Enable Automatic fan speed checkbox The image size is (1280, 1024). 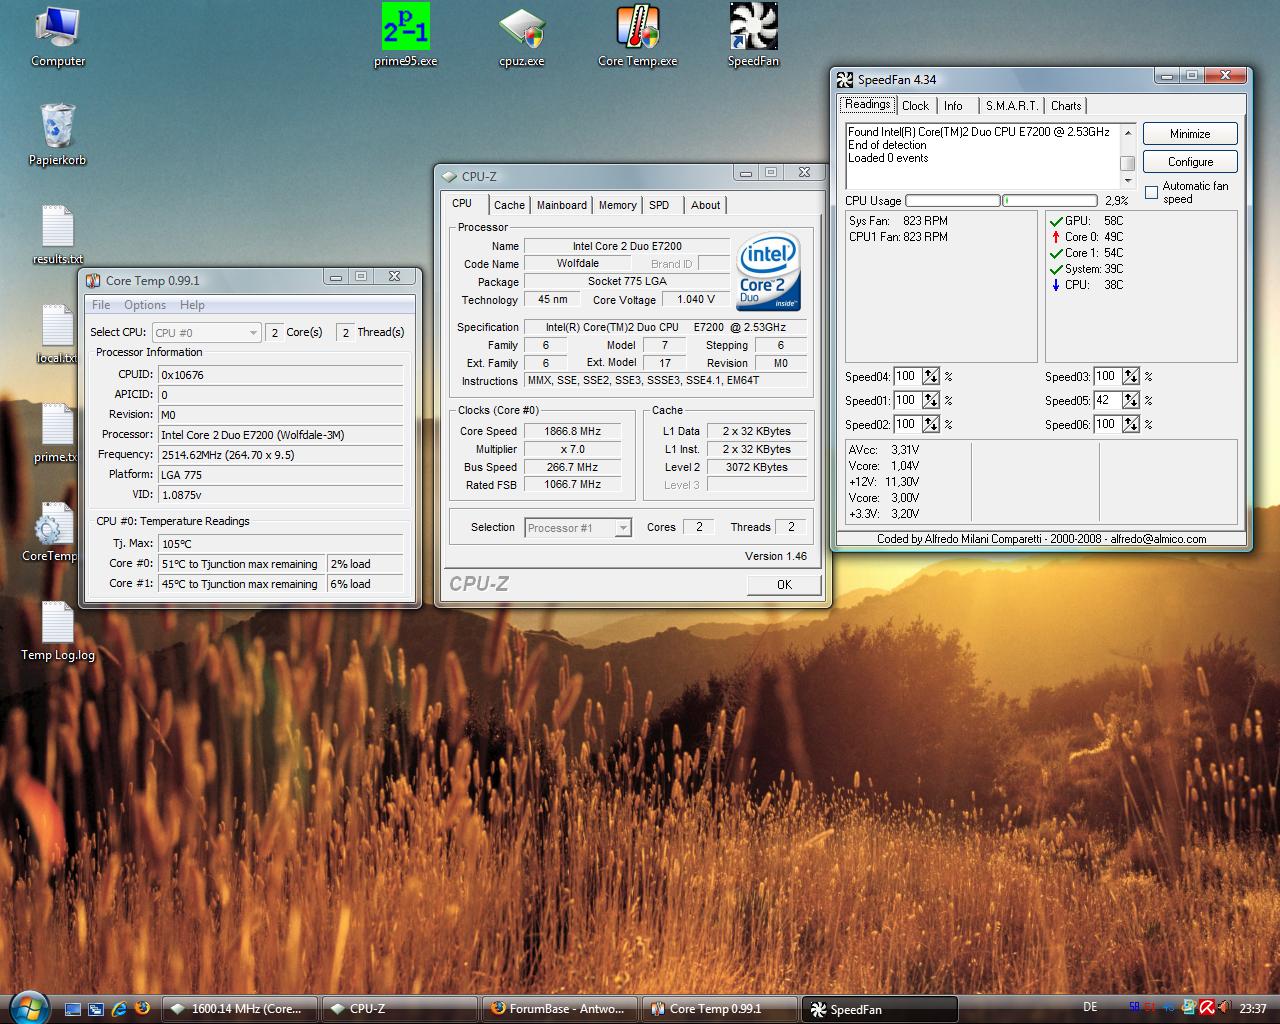[1151, 192]
